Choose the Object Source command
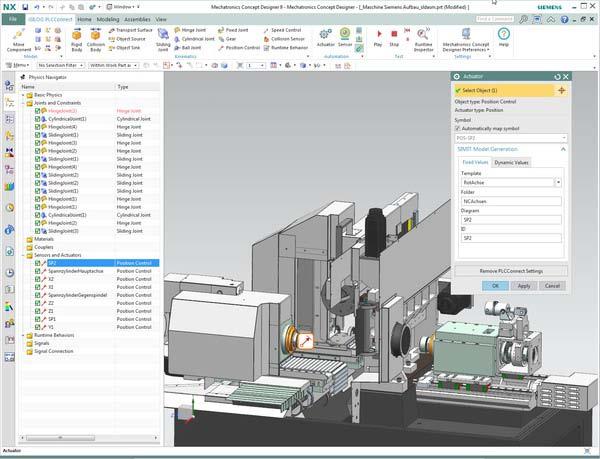The height and width of the screenshot is (459, 600). (127, 39)
